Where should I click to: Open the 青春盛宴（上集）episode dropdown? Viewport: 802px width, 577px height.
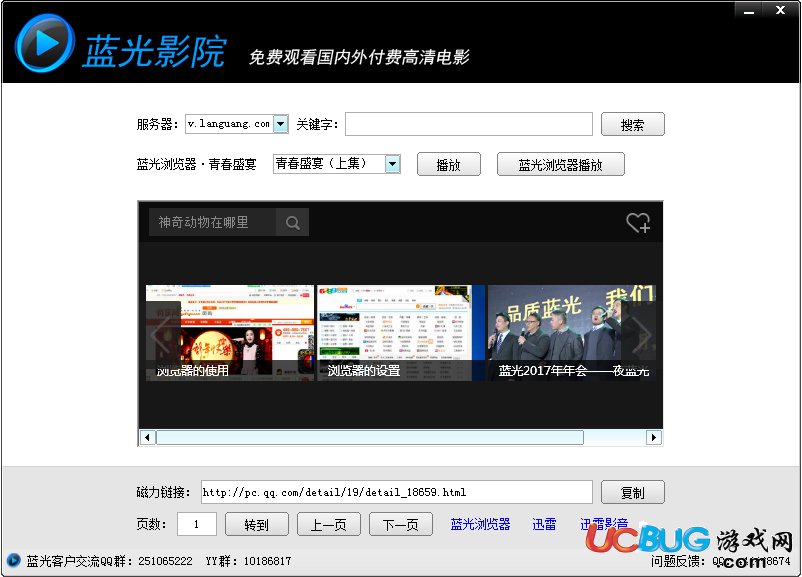[392, 164]
